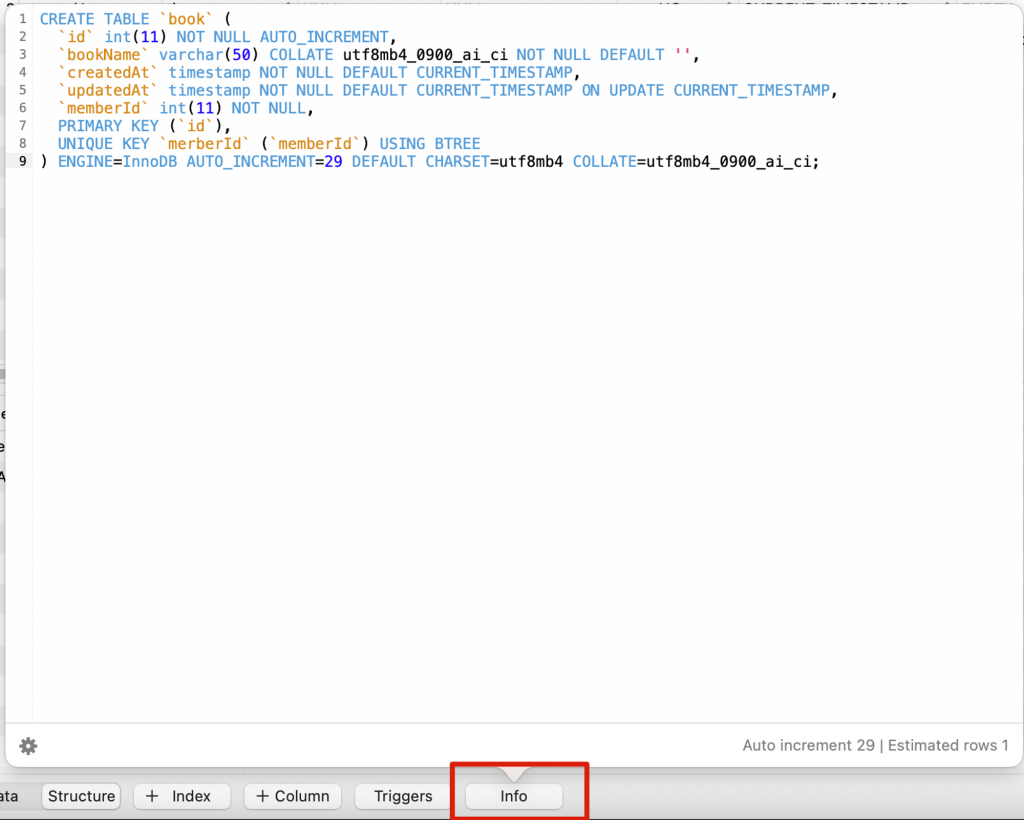This screenshot has height=820, width=1024.
Task: Open the Triggers view
Action: pyautogui.click(x=403, y=796)
